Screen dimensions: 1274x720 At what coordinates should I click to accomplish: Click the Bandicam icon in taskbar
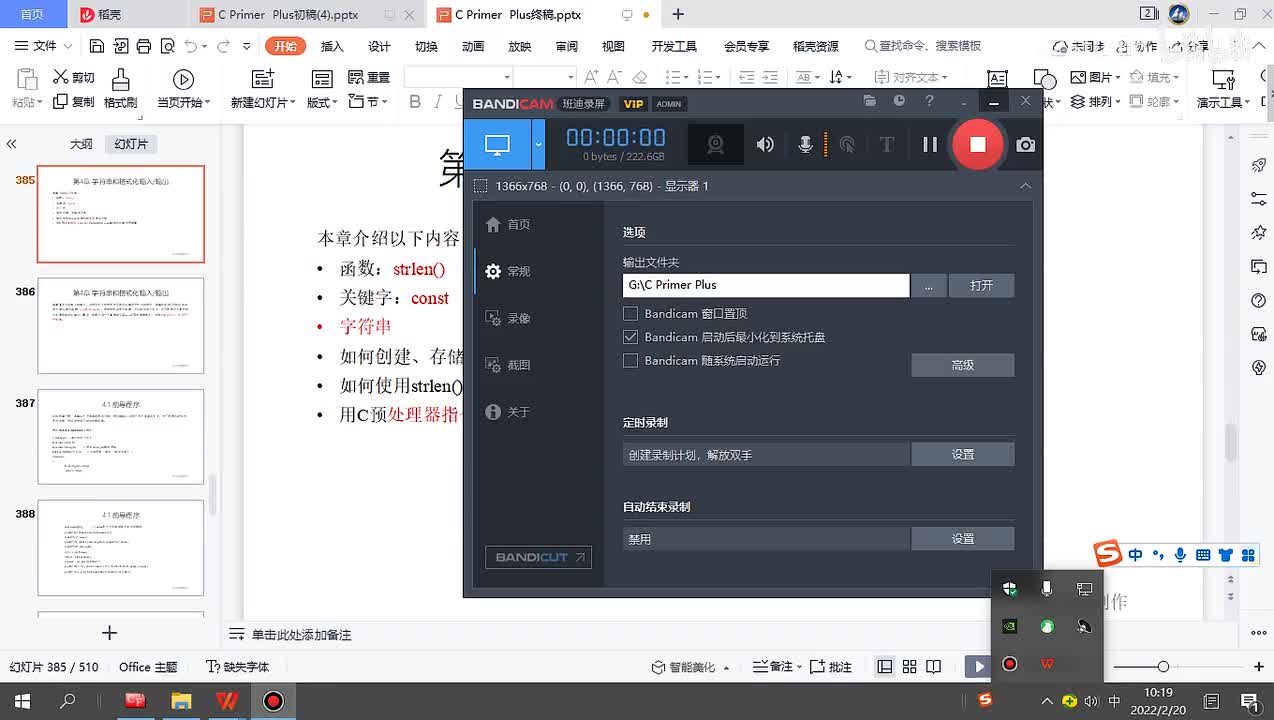point(273,701)
